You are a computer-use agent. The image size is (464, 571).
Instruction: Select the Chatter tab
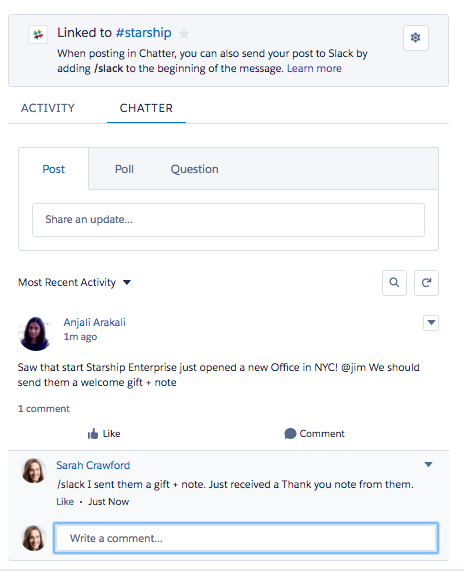click(x=146, y=108)
